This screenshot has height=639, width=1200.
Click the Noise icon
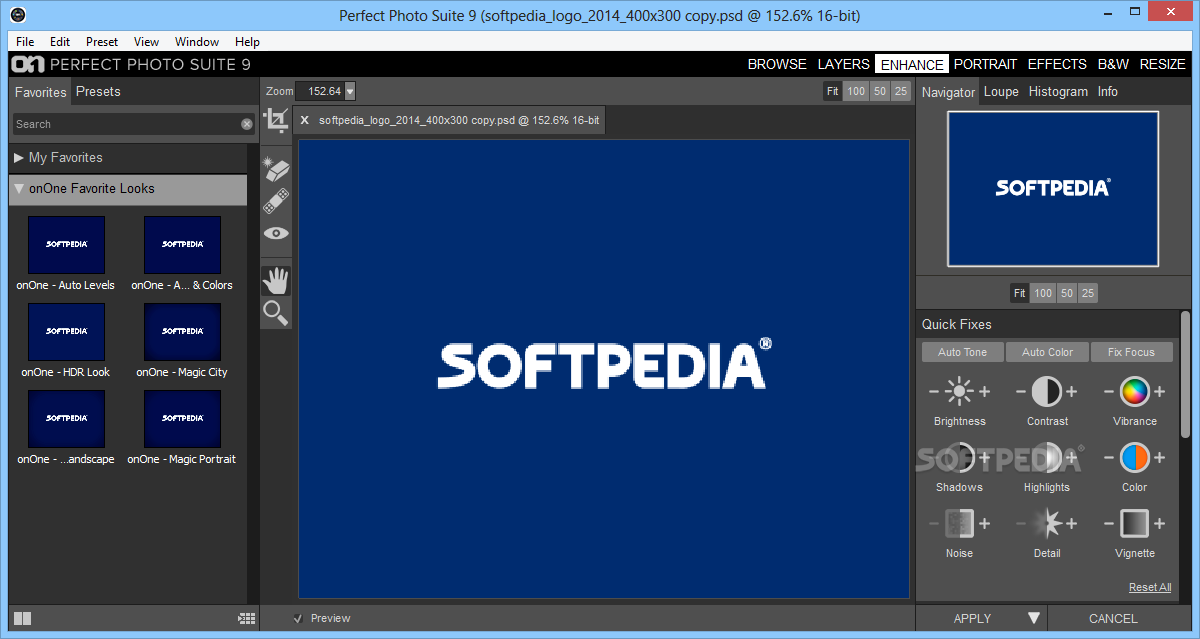(960, 523)
